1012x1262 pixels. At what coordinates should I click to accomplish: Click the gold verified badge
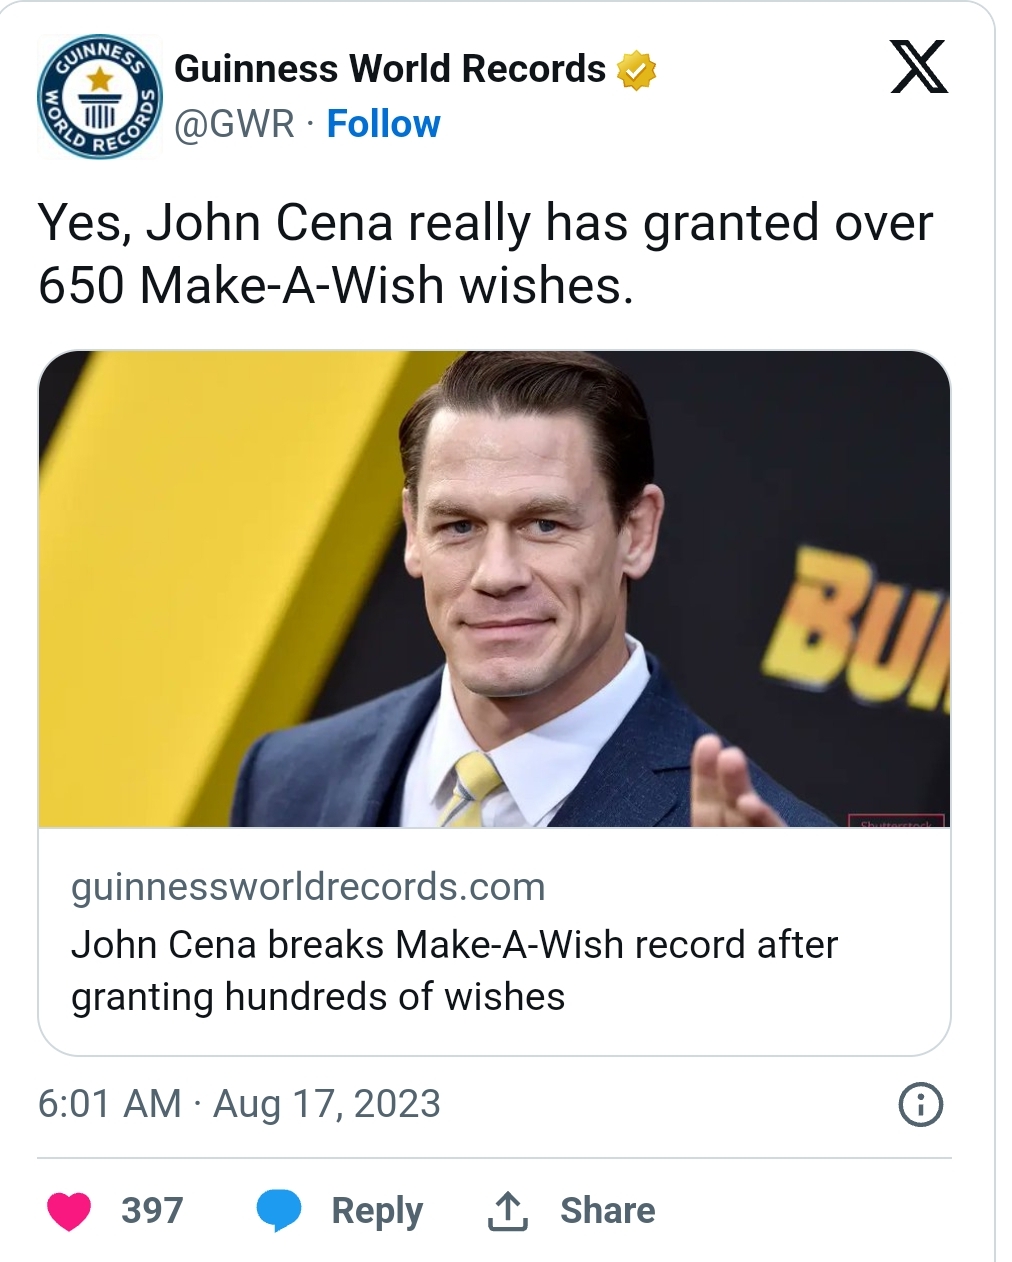pos(636,70)
